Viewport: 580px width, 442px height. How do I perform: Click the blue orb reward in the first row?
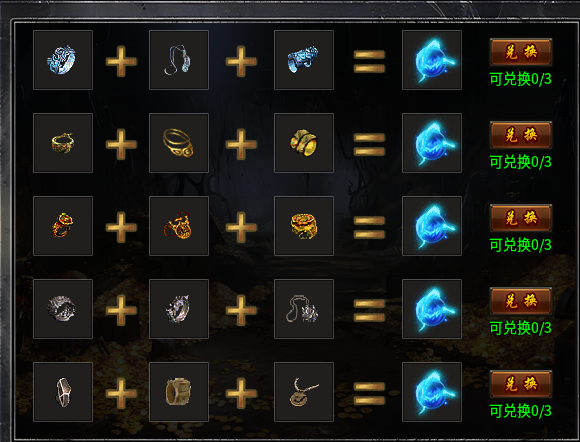(x=432, y=60)
